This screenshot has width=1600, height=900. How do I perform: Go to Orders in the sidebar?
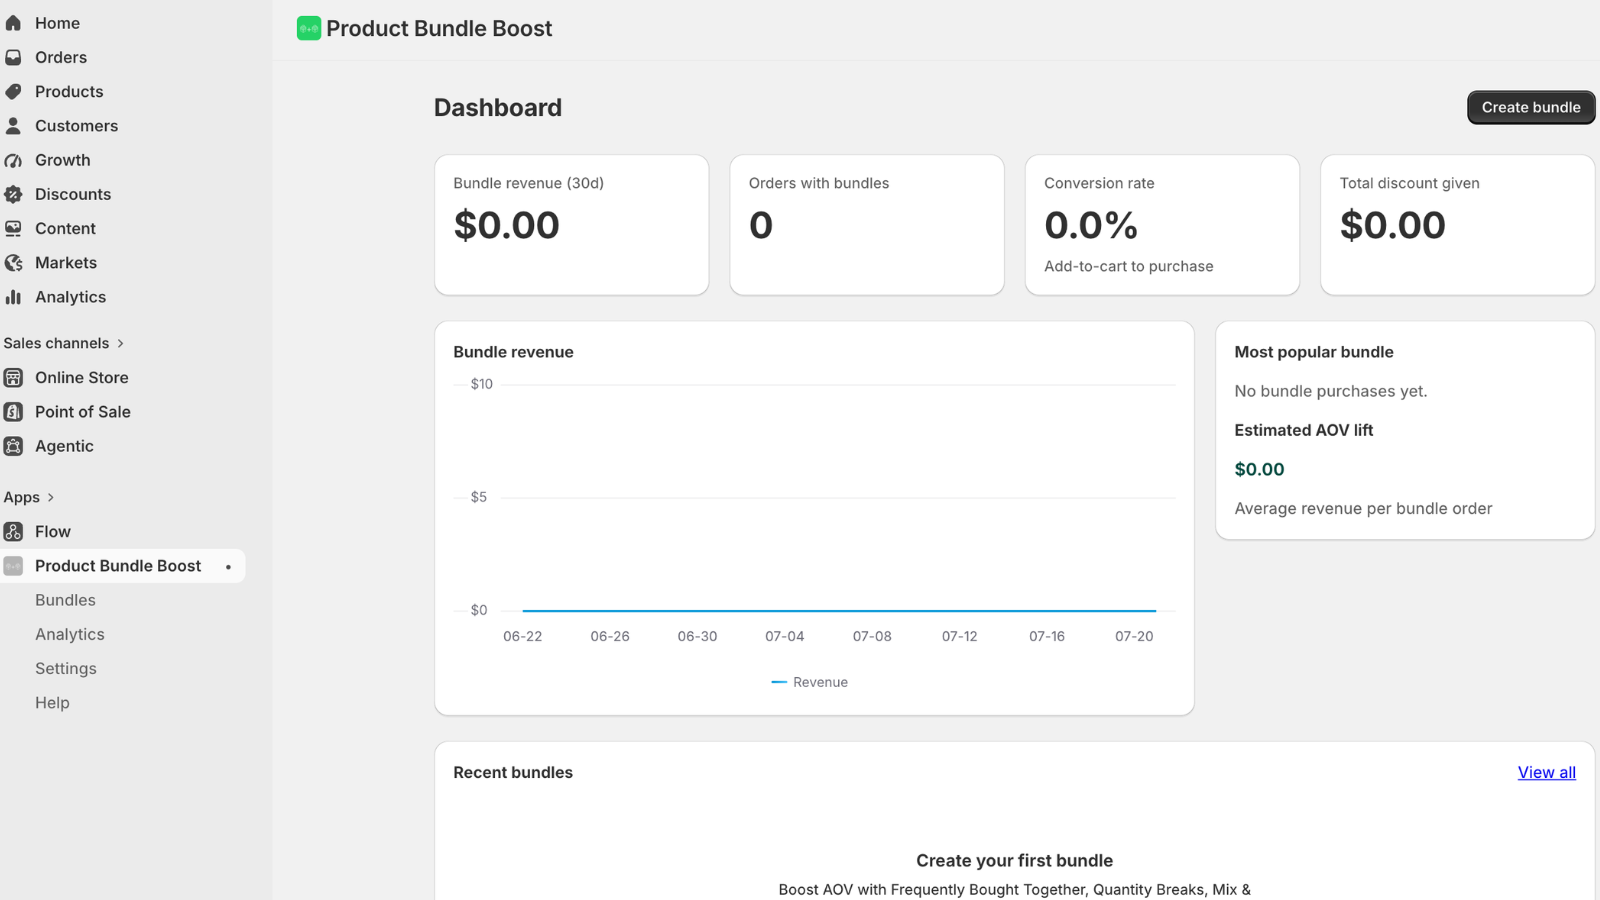(61, 57)
